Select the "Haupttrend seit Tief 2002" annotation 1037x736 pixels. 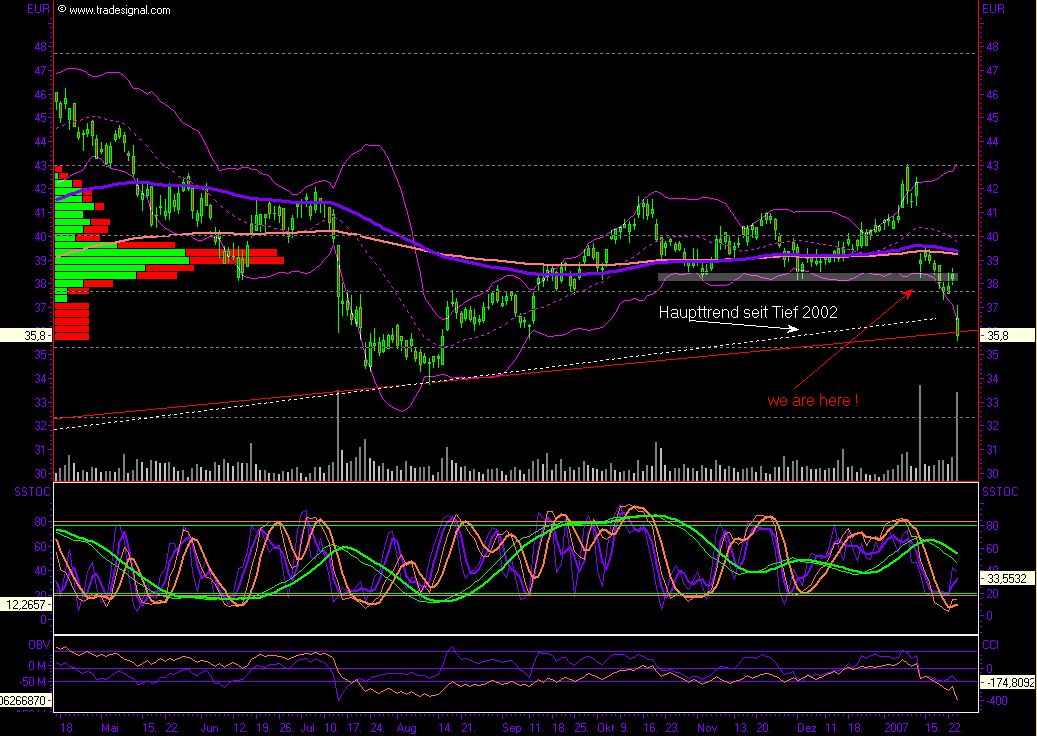747,313
